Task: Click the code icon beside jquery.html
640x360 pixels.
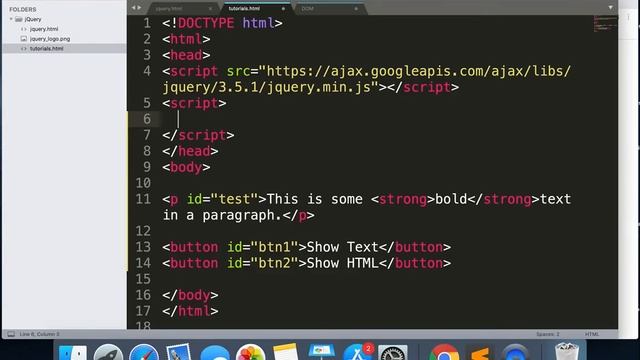Action: [x=24, y=29]
